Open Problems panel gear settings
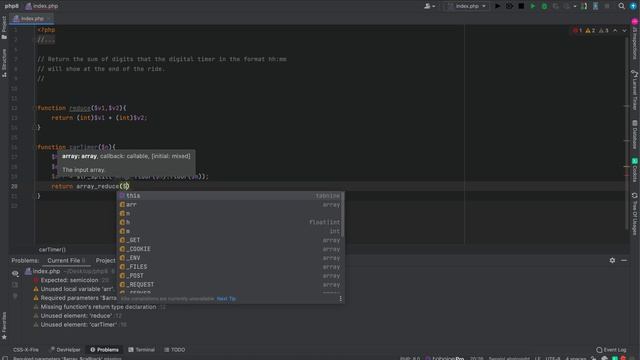Image resolution: width=640 pixels, height=360 pixels. pyautogui.click(x=612, y=260)
